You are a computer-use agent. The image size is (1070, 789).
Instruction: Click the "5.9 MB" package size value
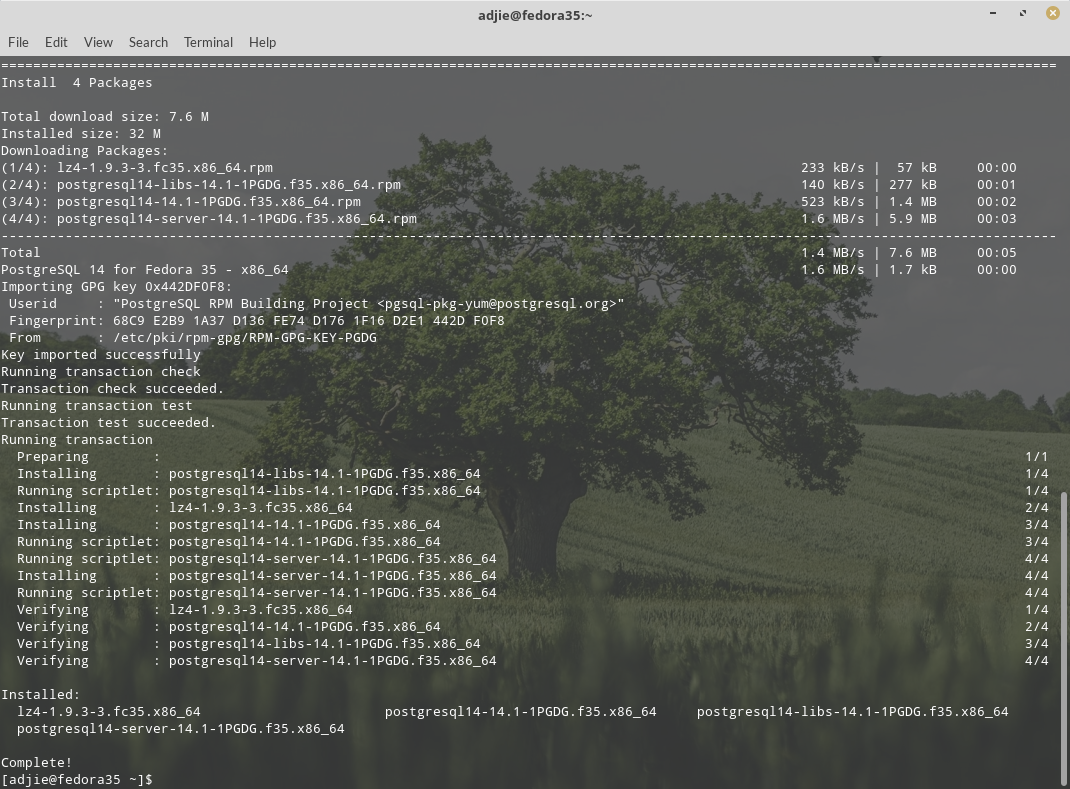point(913,219)
